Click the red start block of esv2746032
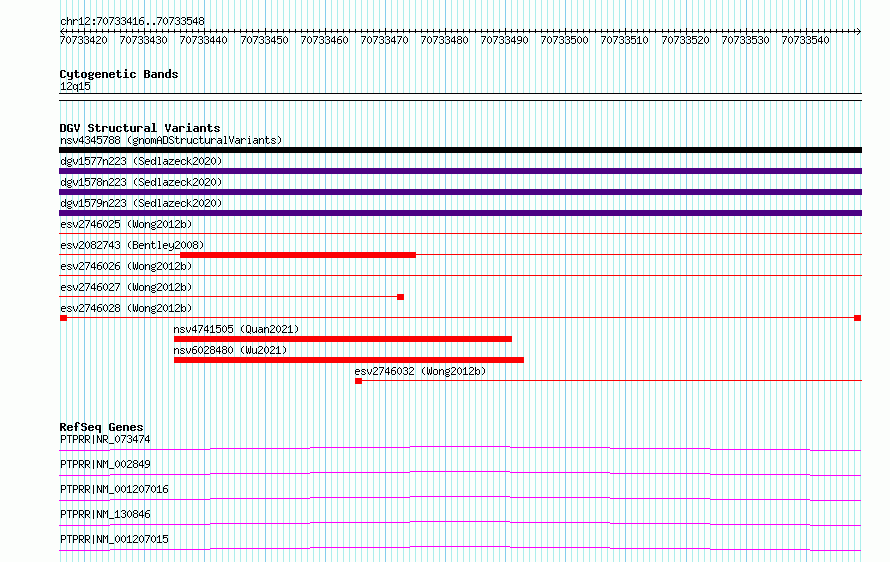 pyautogui.click(x=359, y=381)
